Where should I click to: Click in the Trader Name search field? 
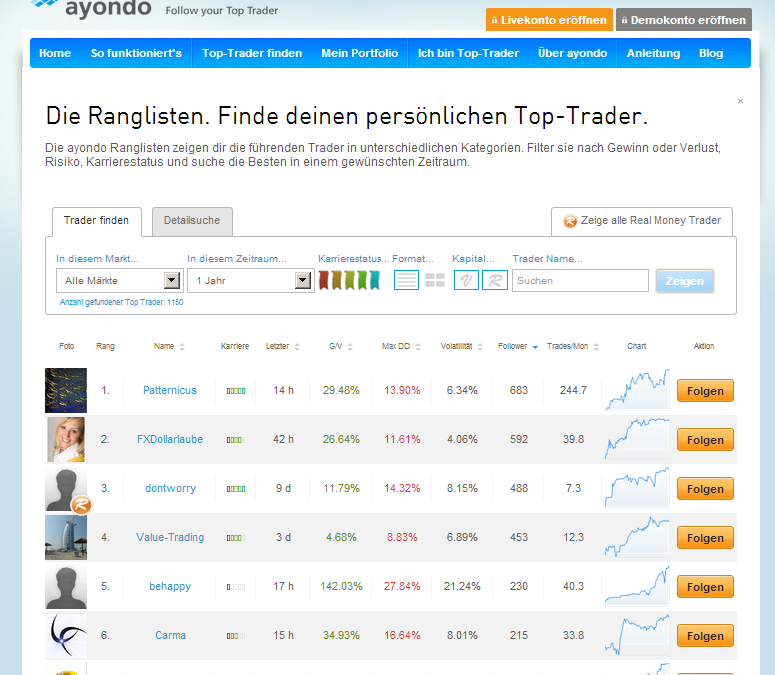coord(580,281)
